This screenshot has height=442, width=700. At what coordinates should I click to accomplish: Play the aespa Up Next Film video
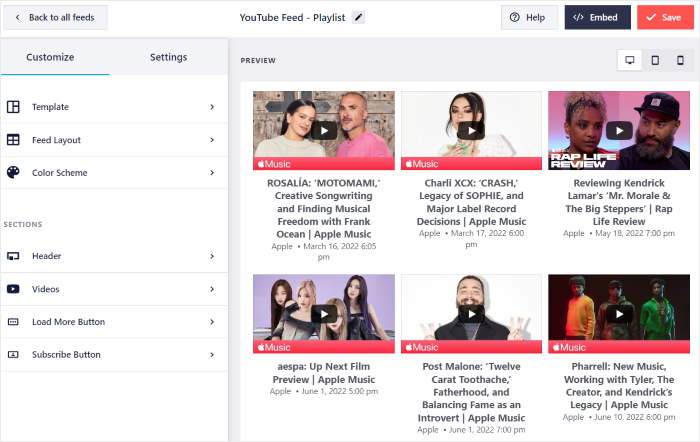coord(324,314)
